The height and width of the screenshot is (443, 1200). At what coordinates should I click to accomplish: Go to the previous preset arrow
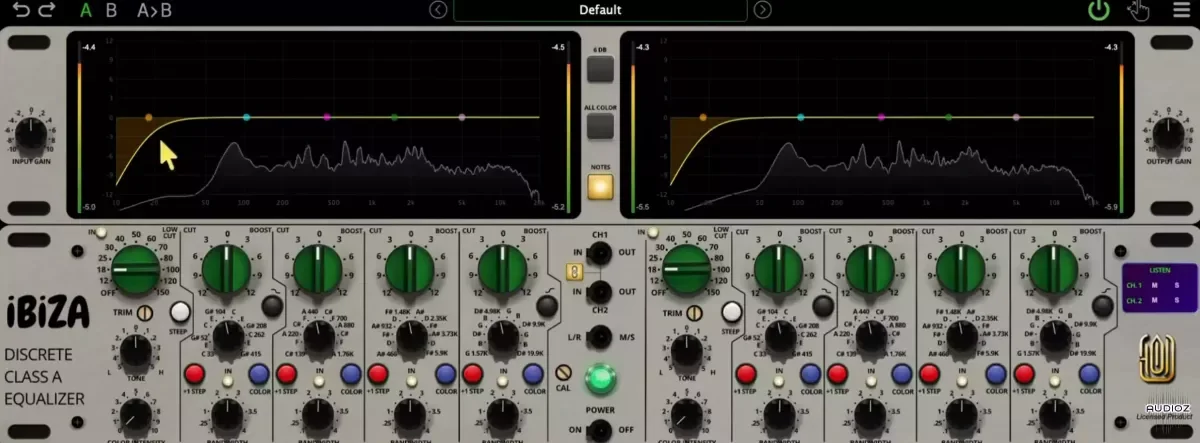tap(437, 10)
